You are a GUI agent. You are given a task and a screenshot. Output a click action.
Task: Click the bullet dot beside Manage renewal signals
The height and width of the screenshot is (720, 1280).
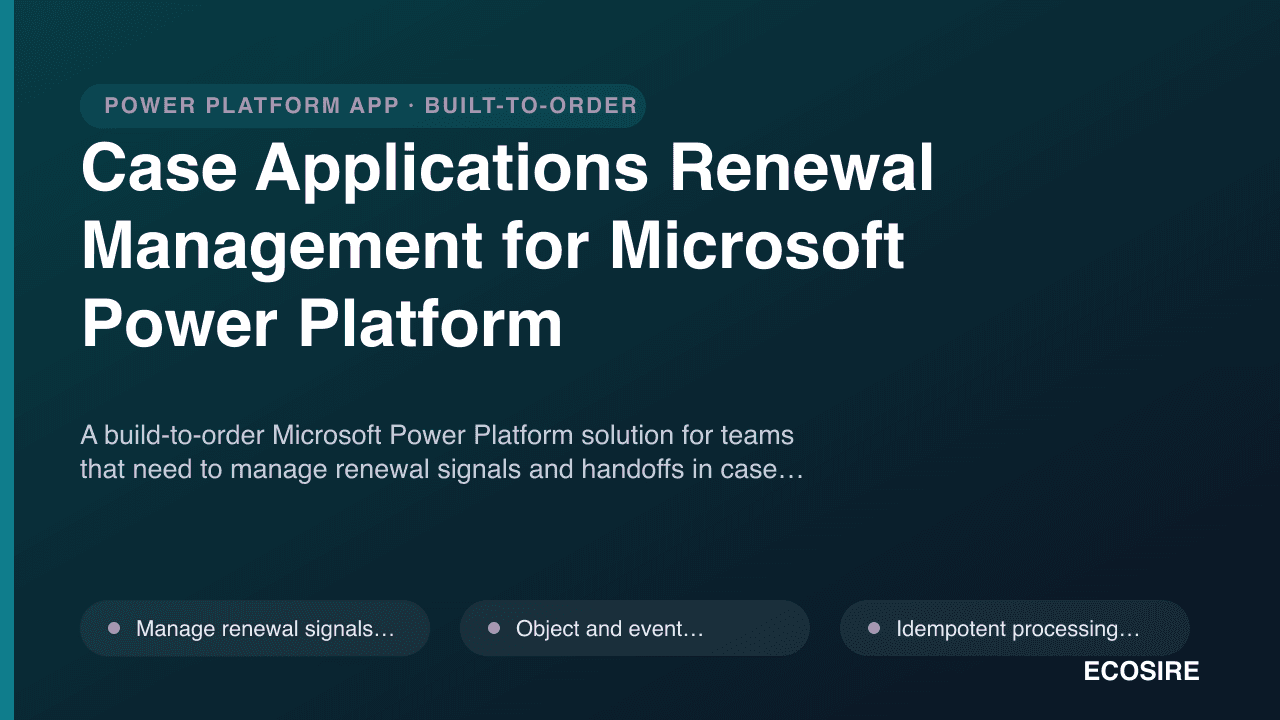click(x=114, y=628)
